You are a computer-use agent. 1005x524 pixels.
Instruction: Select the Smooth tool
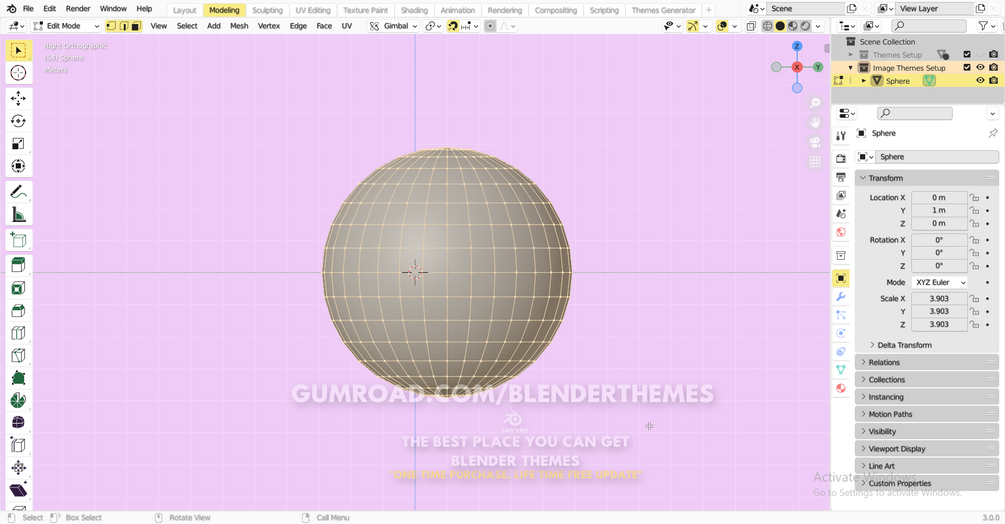19,423
